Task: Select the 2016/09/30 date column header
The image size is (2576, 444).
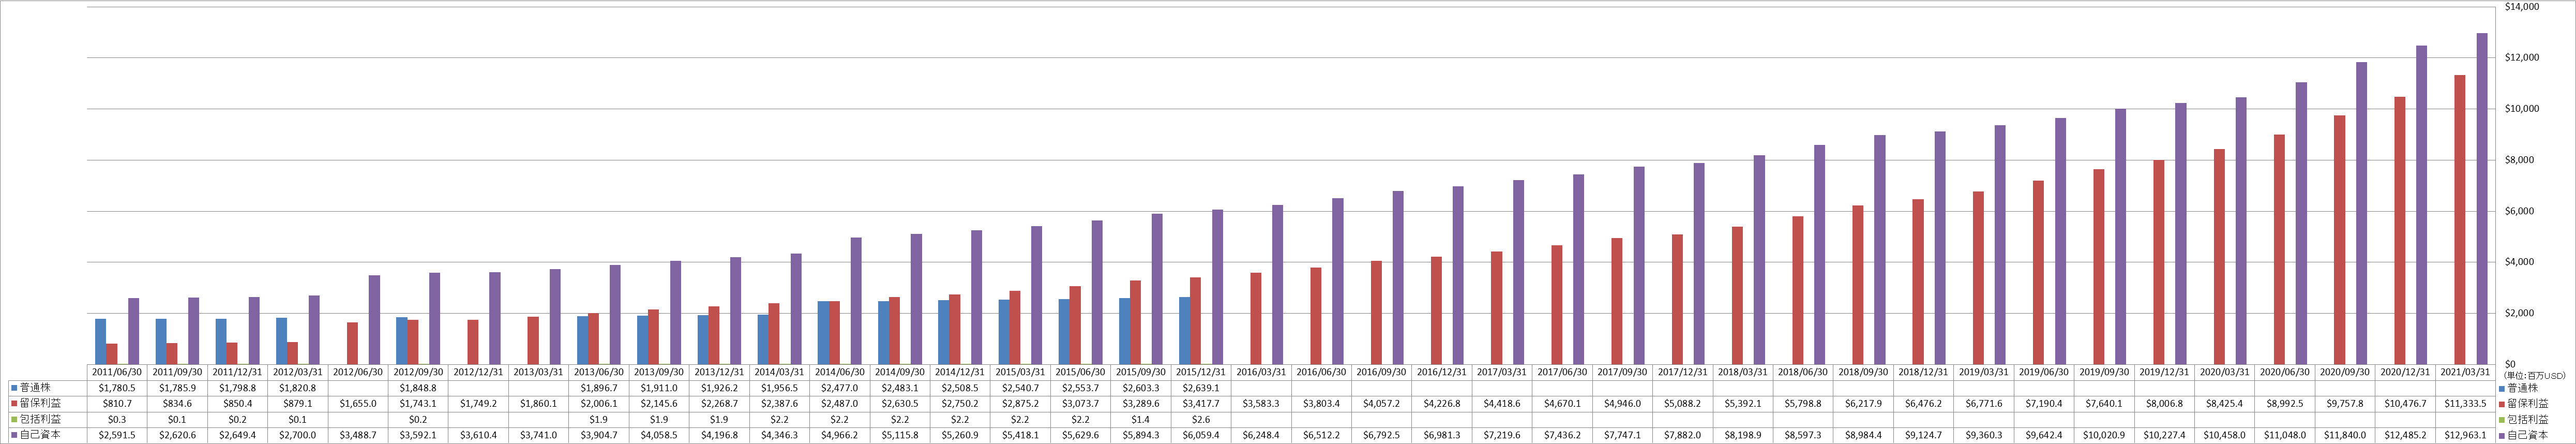Action: coord(1382,372)
